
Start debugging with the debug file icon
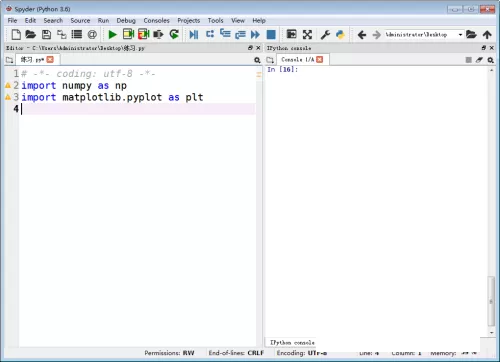coord(194,34)
